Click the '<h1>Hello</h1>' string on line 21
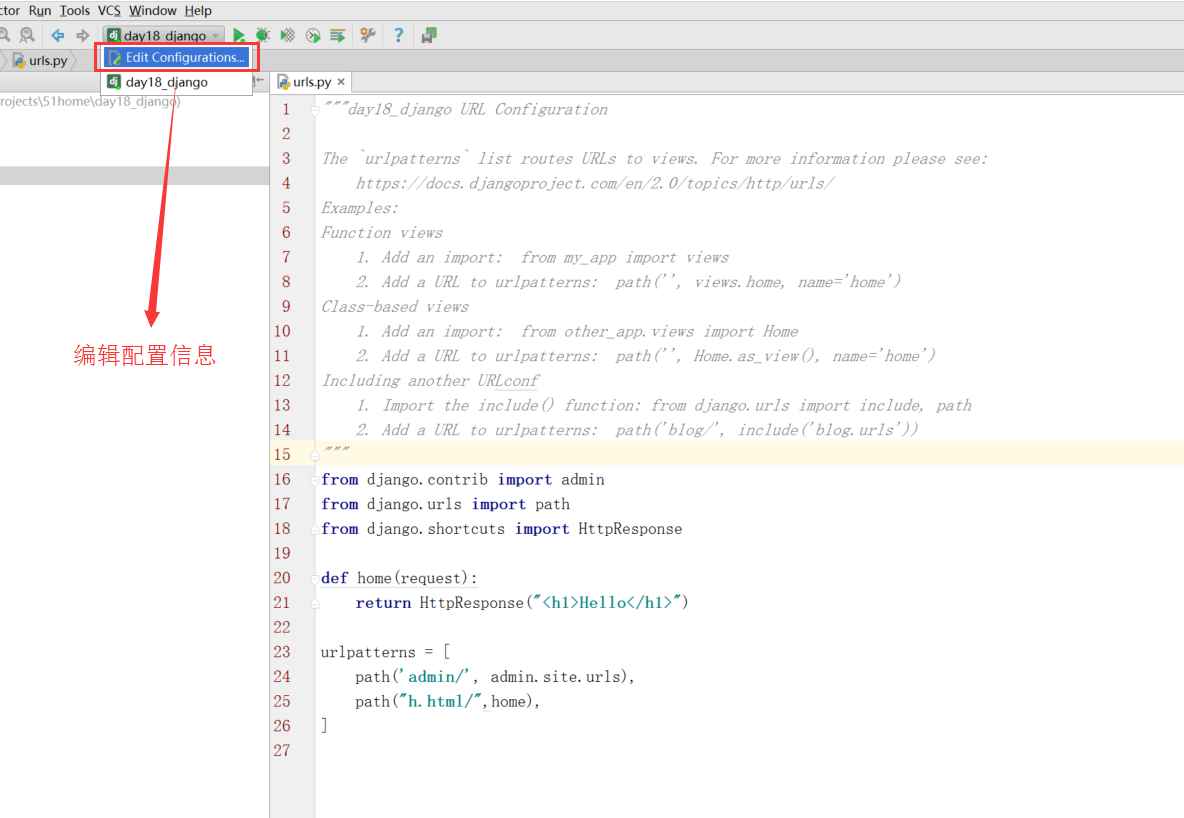 coord(607,603)
